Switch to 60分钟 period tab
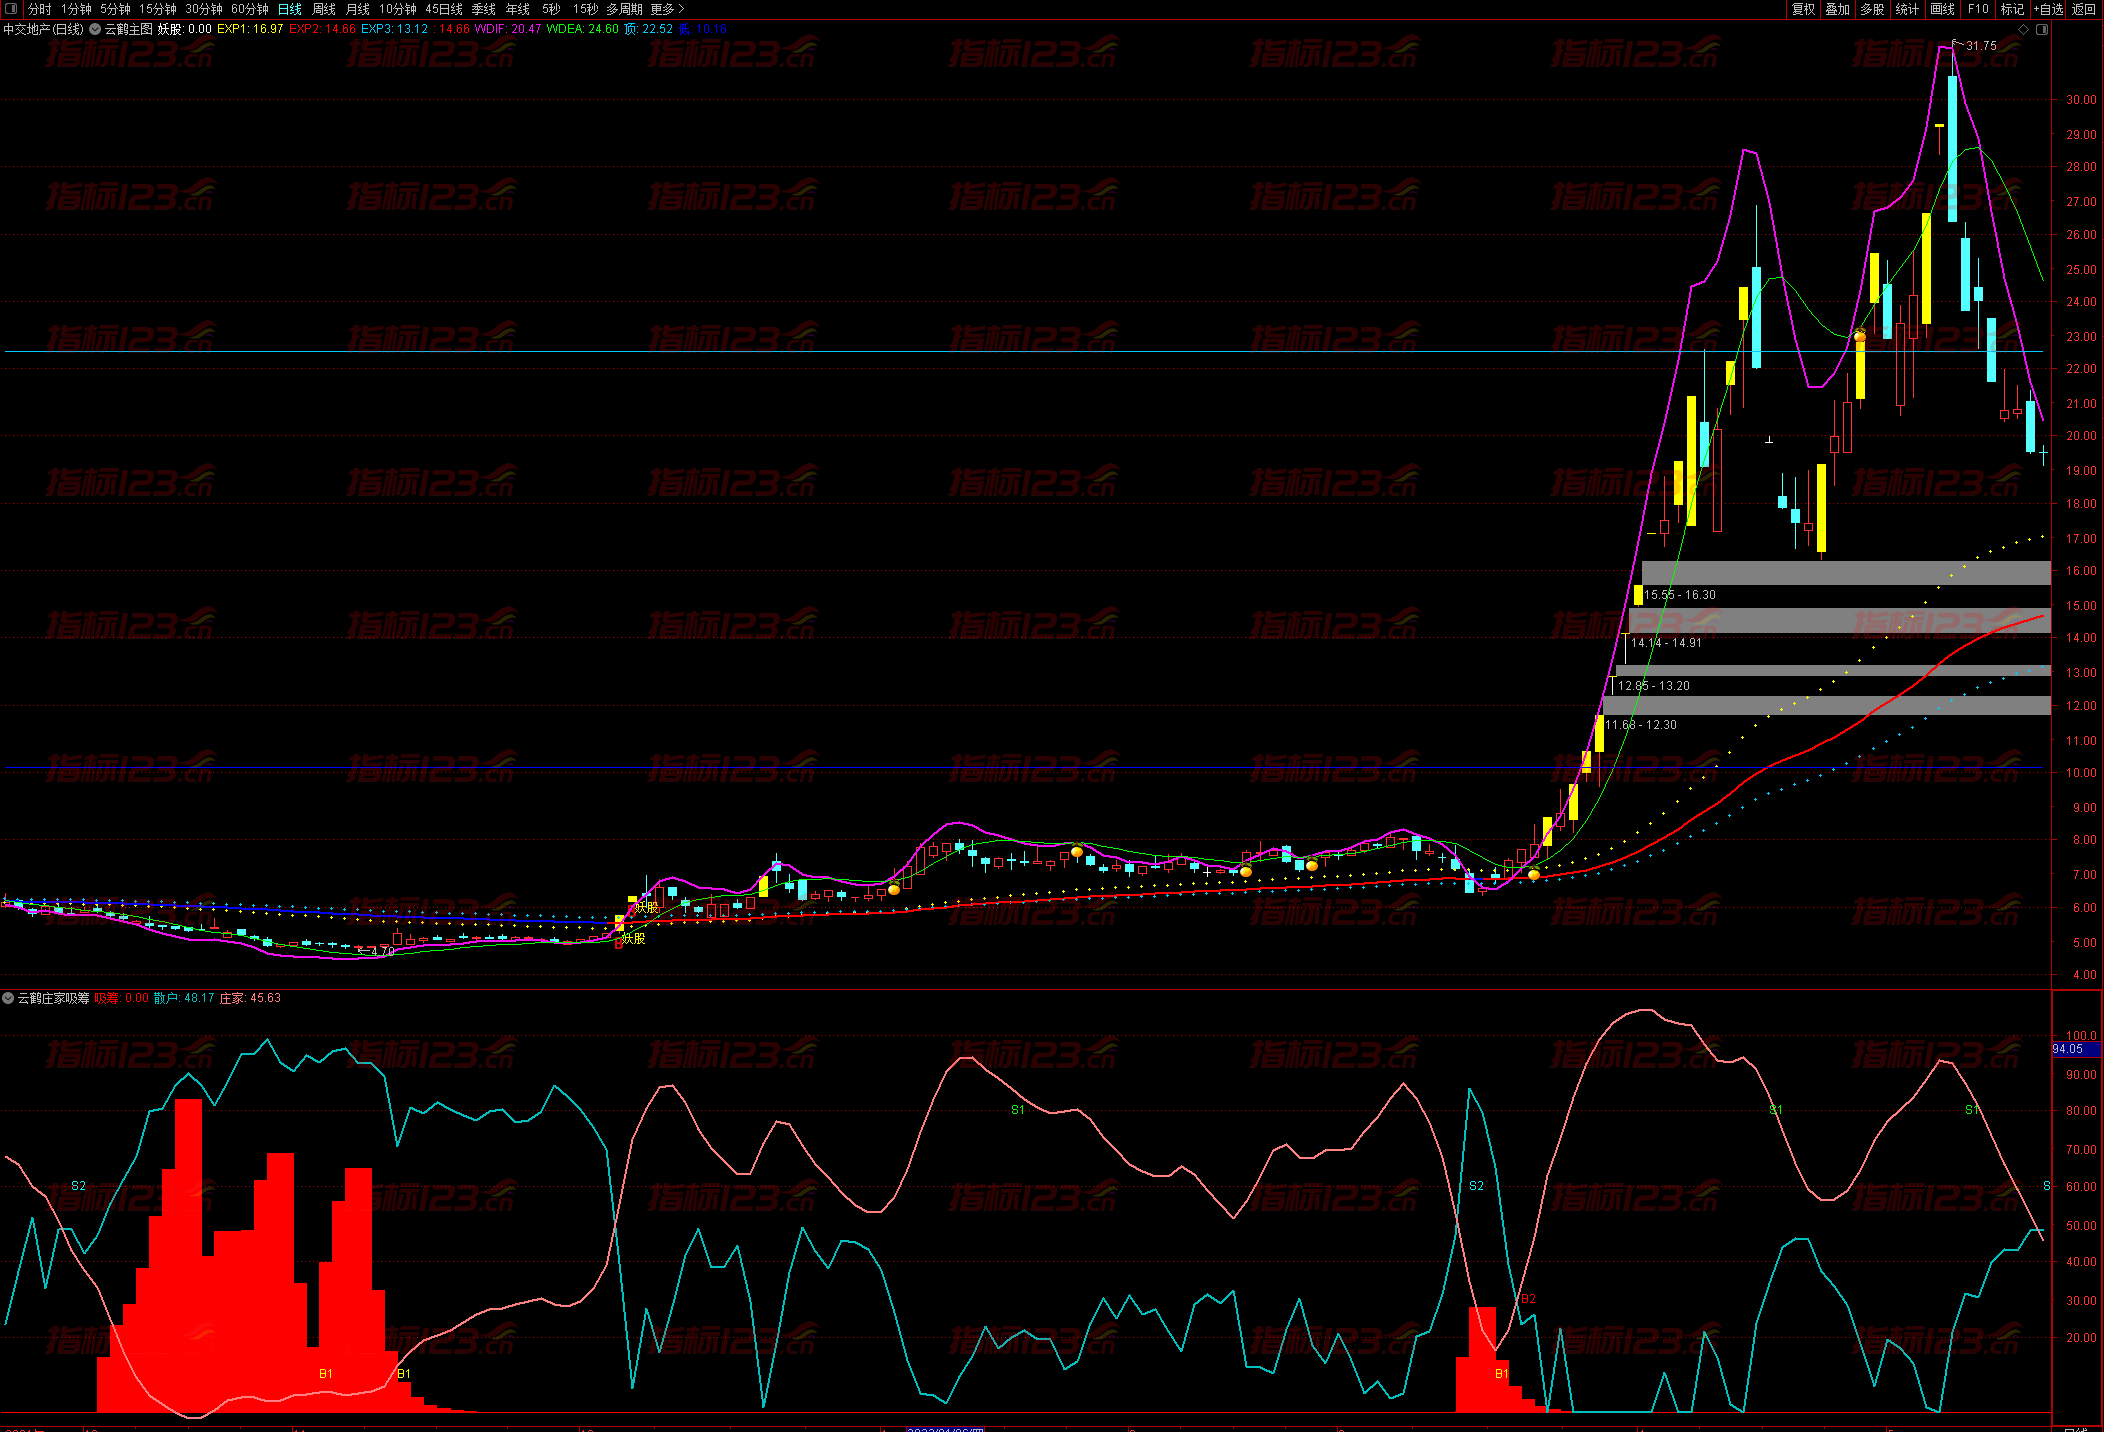Viewport: 2104px width, 1432px height. [249, 9]
